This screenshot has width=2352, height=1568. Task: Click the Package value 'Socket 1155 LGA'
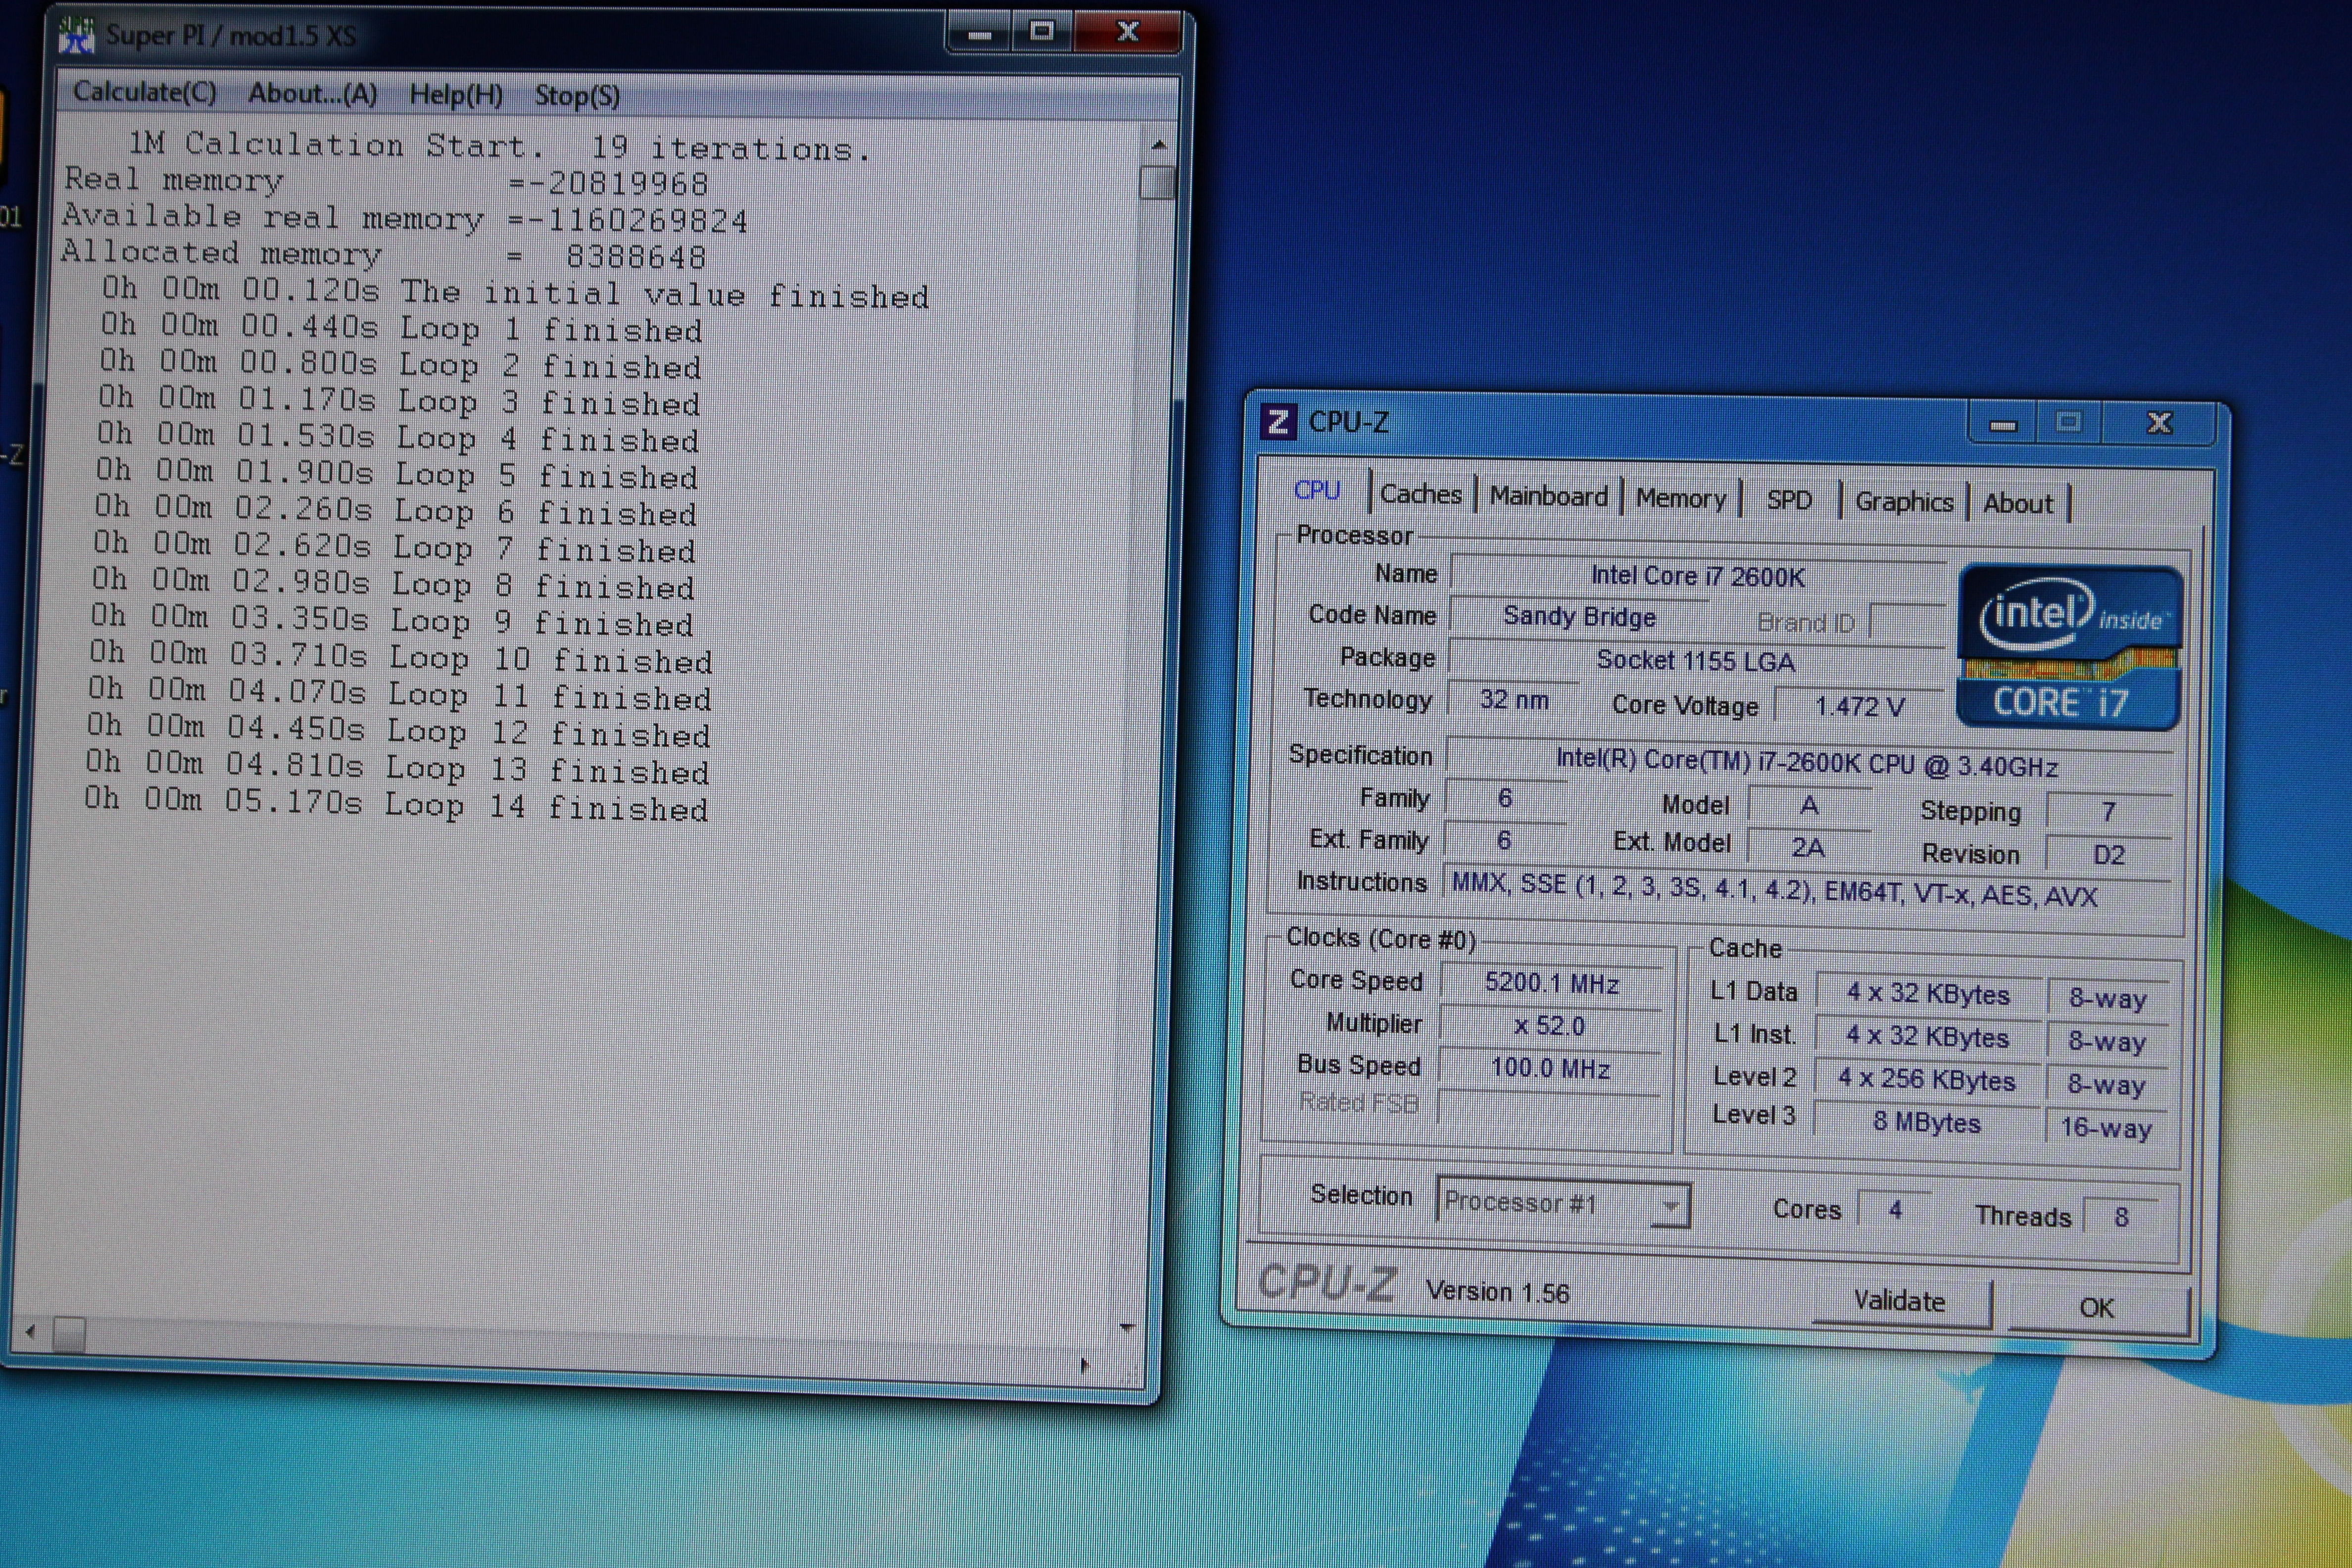point(1695,661)
